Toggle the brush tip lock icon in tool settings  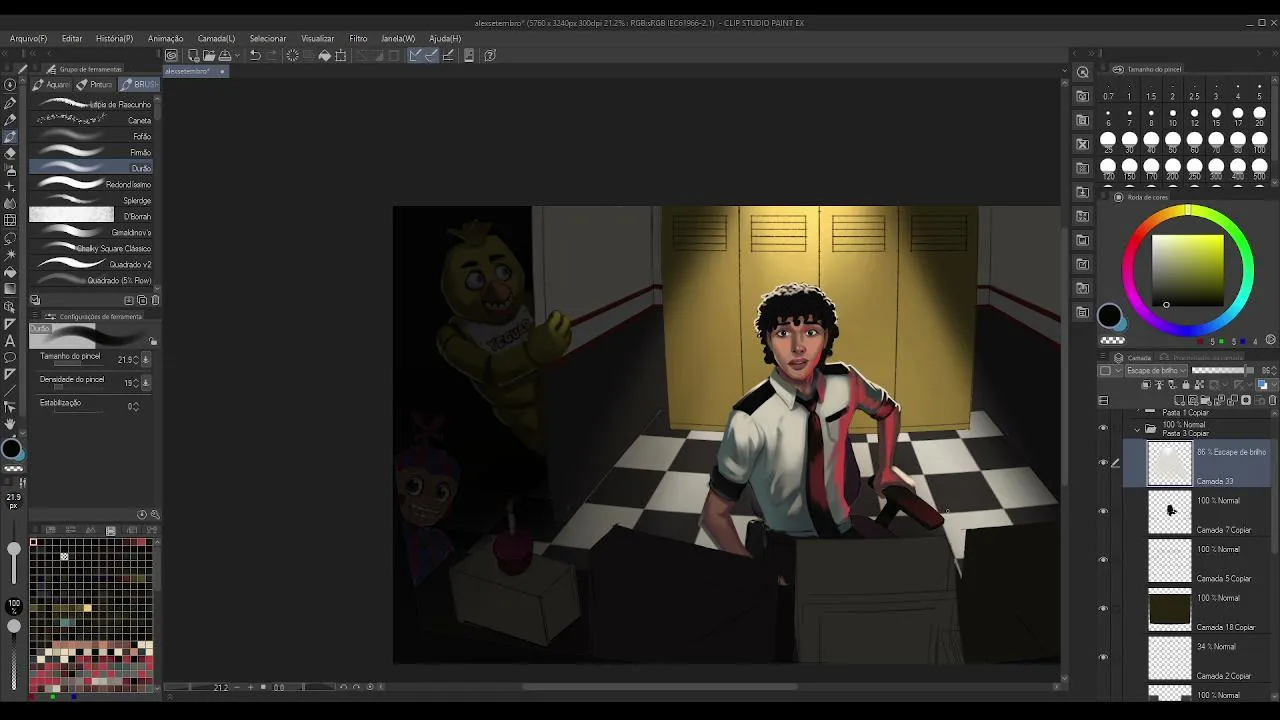click(x=152, y=341)
